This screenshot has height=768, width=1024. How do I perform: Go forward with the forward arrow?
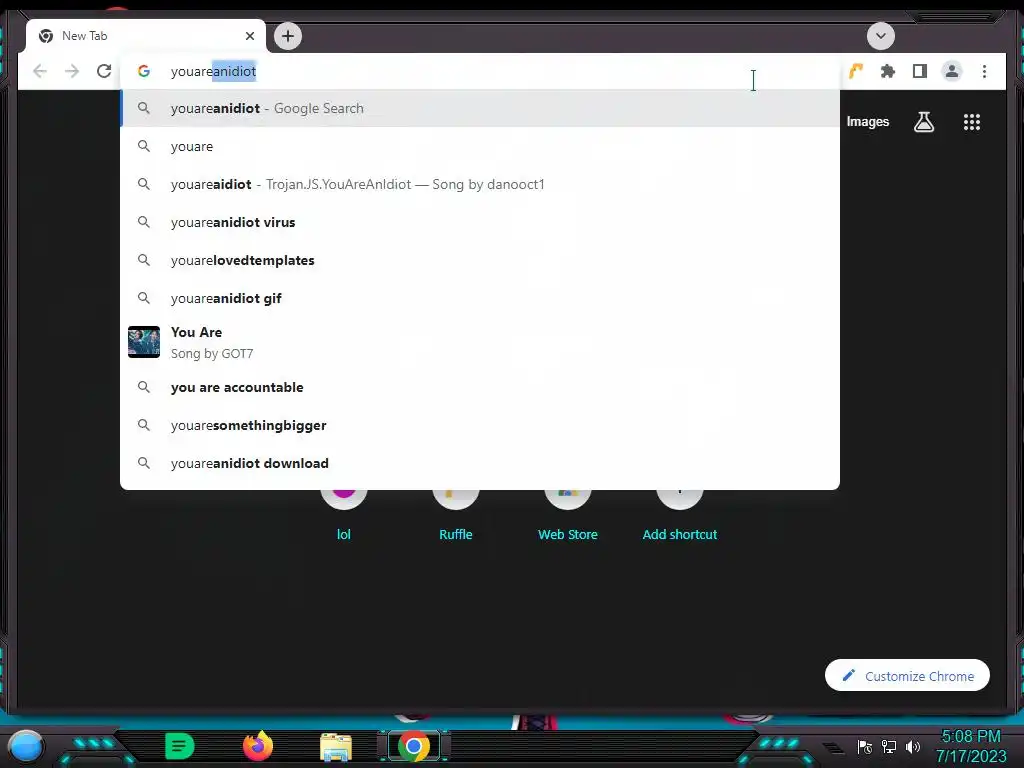72,71
